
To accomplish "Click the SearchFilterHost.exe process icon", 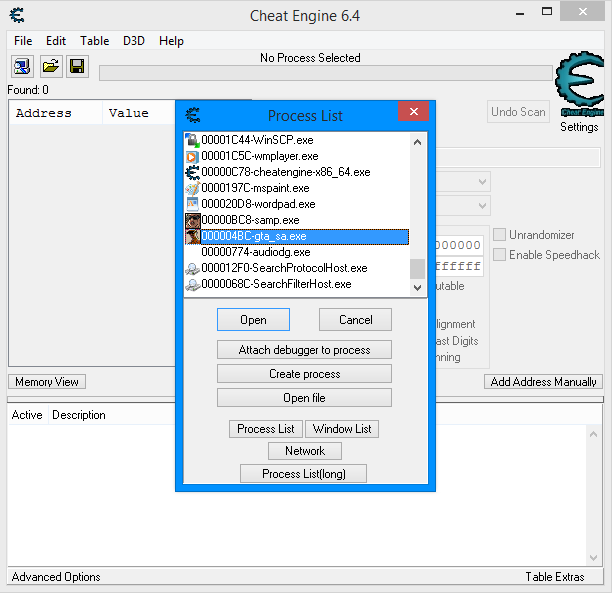I will click(x=192, y=285).
